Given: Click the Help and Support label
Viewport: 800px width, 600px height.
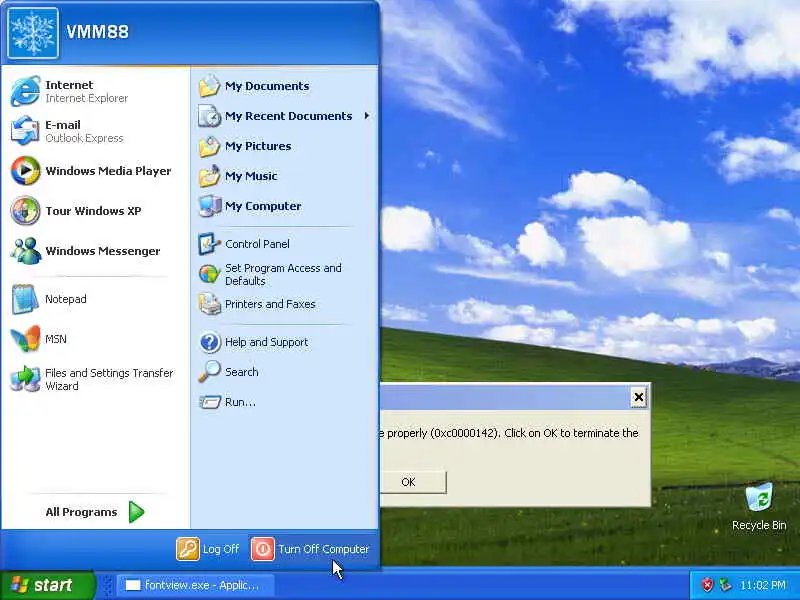Looking at the screenshot, I should click(266, 342).
